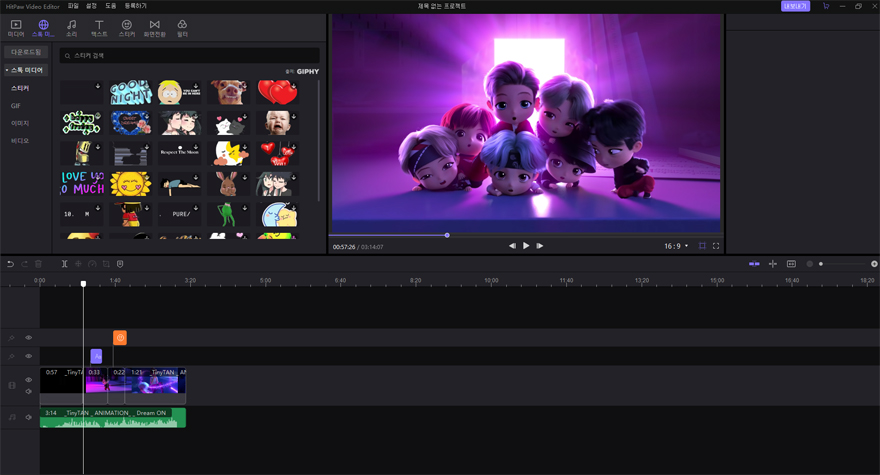Toggle eye visibility on the text track
The height and width of the screenshot is (475, 880).
tap(29, 357)
